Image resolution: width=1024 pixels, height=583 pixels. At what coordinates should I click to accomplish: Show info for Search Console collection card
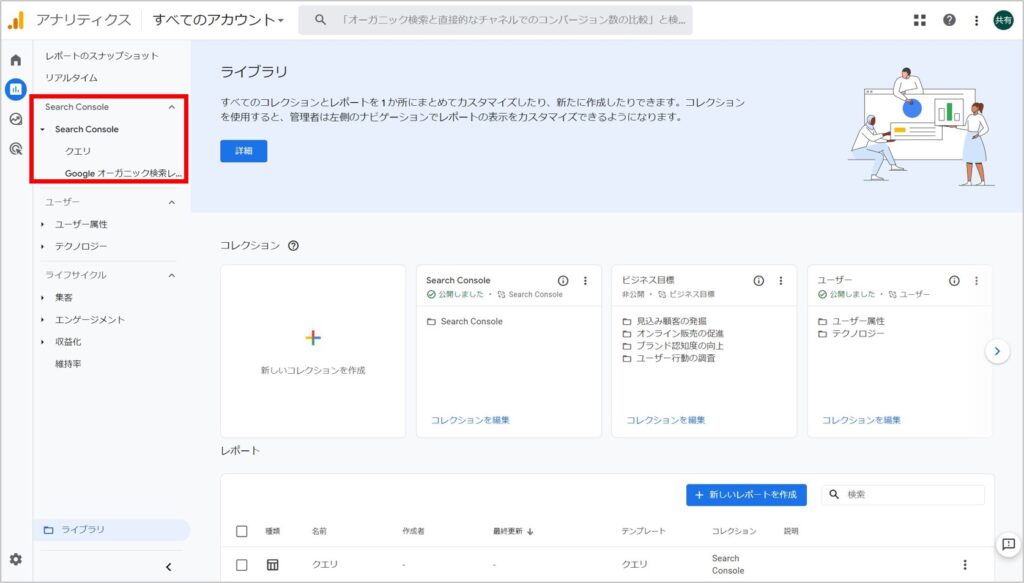click(563, 281)
